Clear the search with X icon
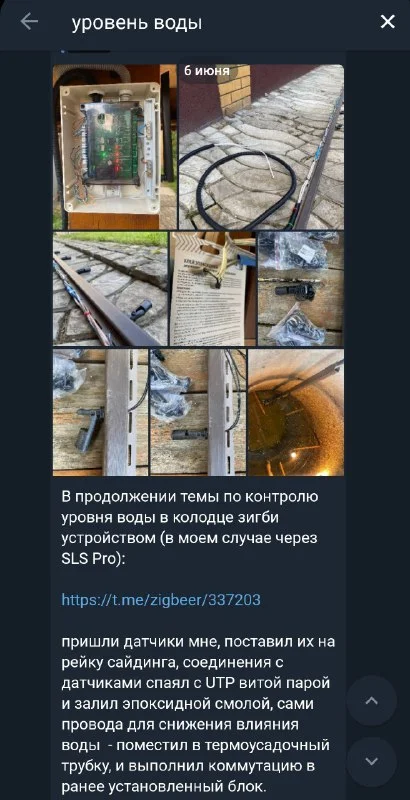 coord(388,21)
